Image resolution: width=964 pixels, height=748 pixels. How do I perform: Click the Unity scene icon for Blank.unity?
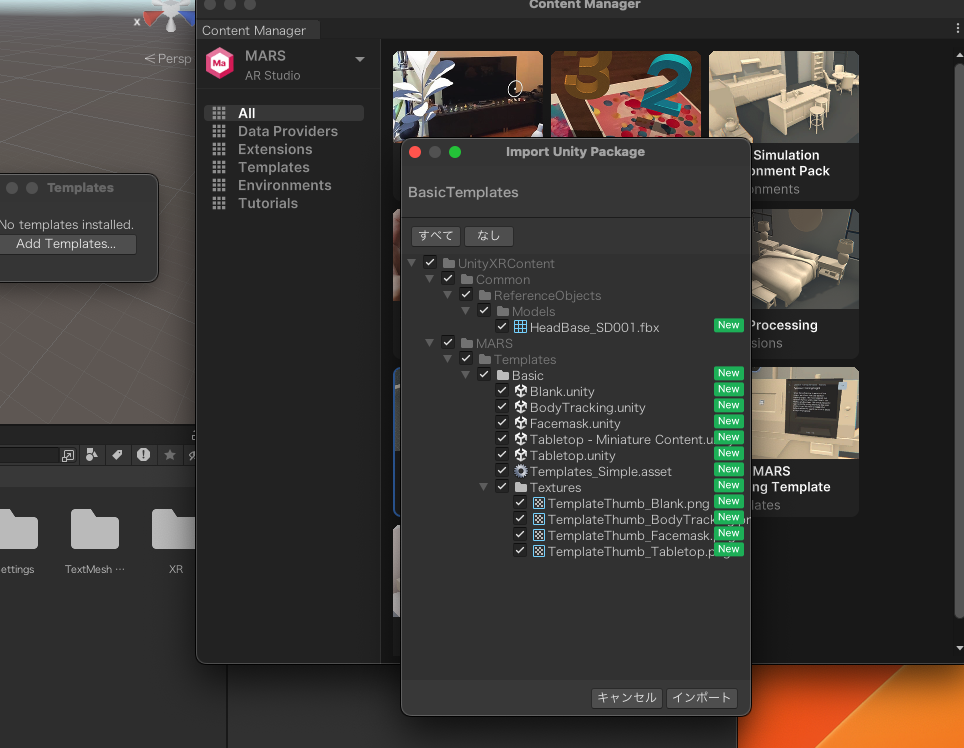pos(520,391)
